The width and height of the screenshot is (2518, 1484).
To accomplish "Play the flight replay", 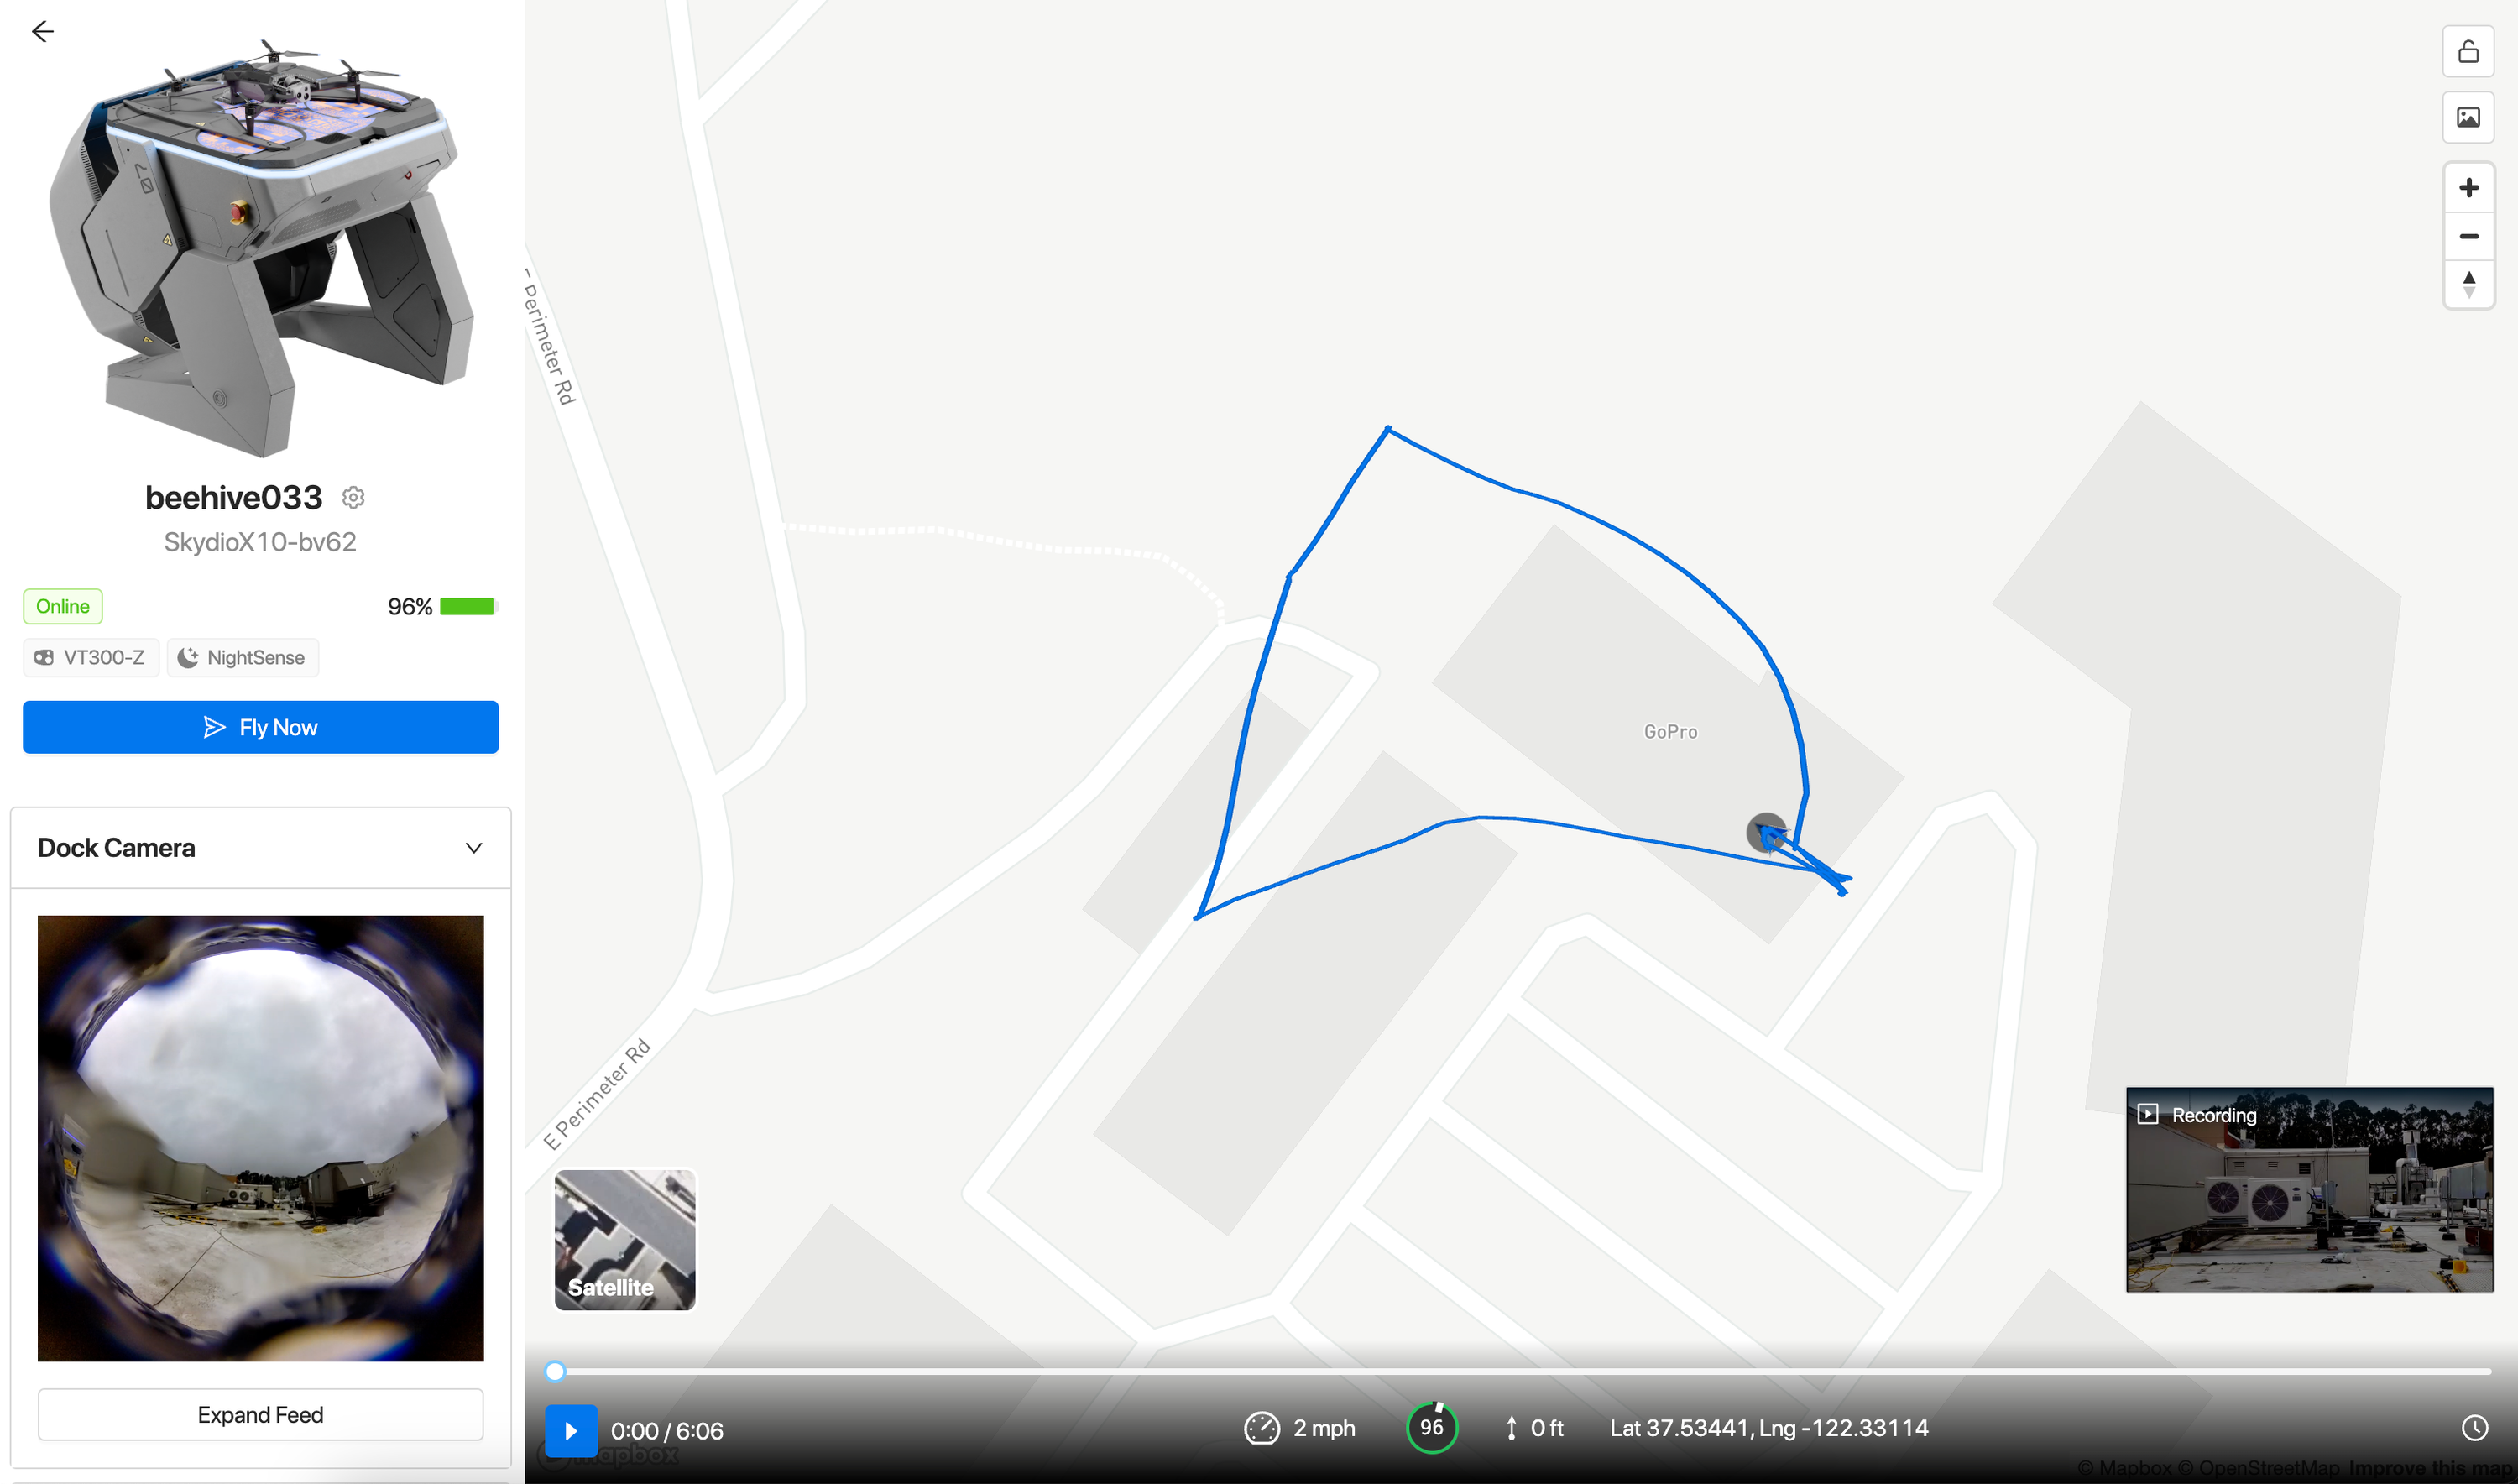I will 571,1430.
